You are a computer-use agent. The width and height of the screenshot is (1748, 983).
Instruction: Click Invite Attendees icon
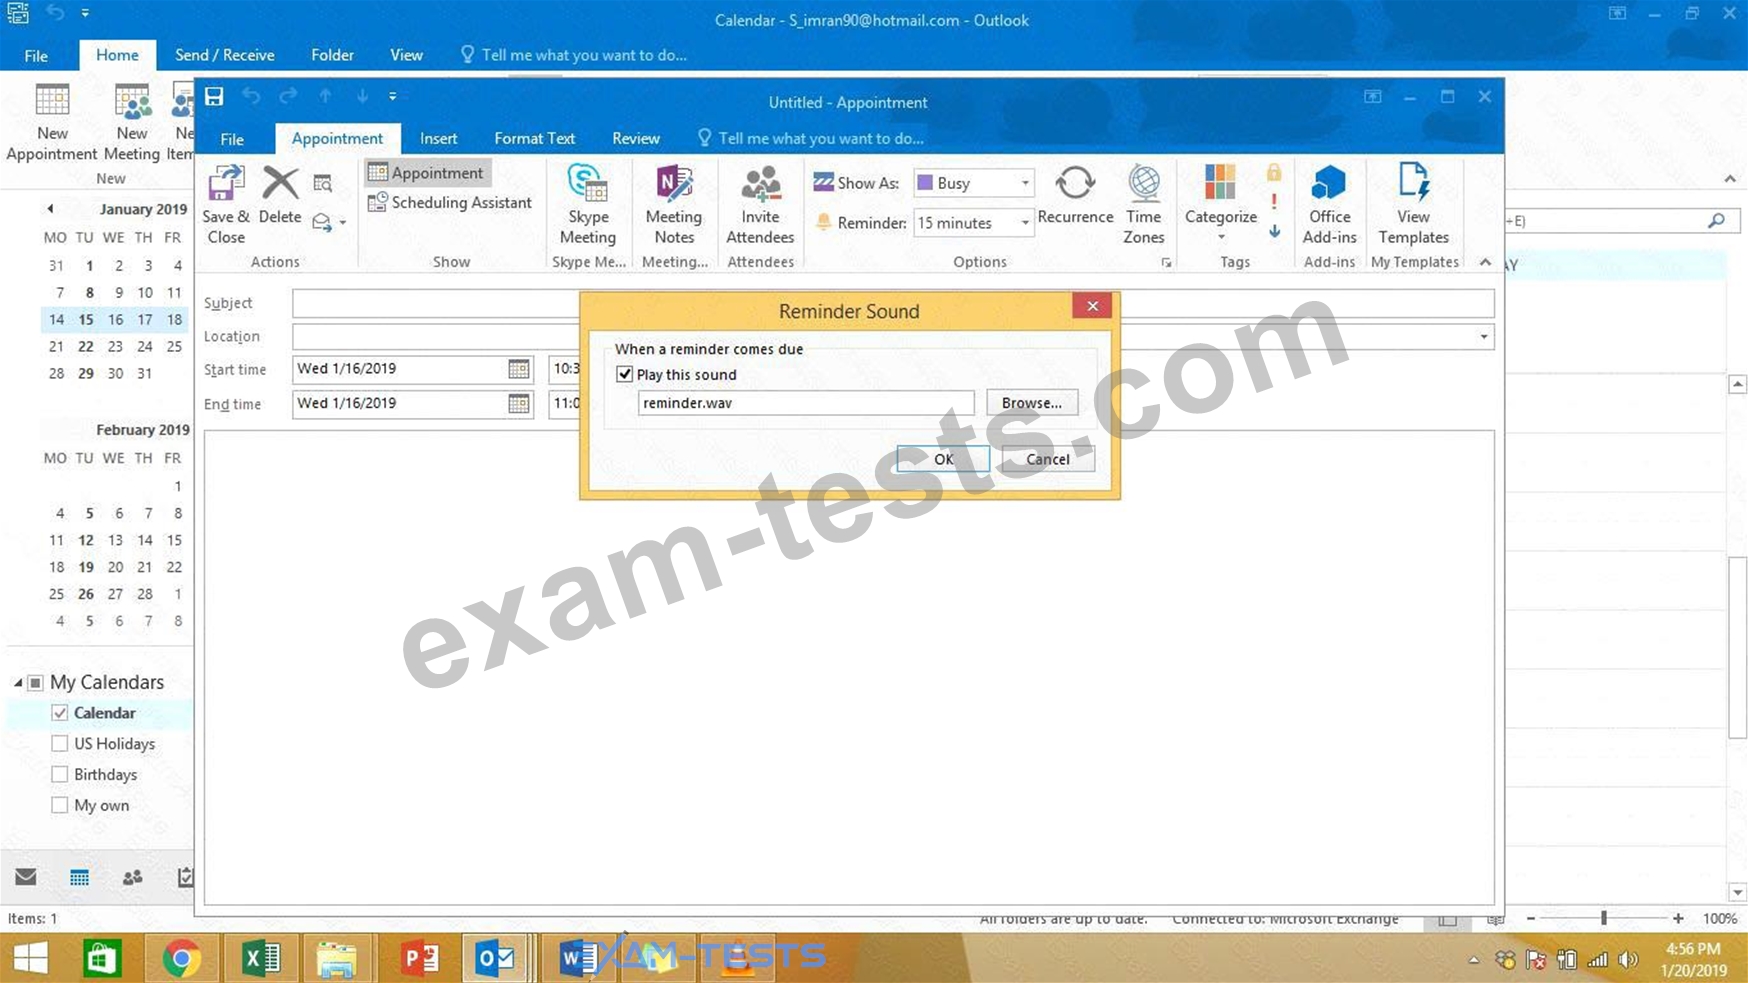click(x=760, y=205)
